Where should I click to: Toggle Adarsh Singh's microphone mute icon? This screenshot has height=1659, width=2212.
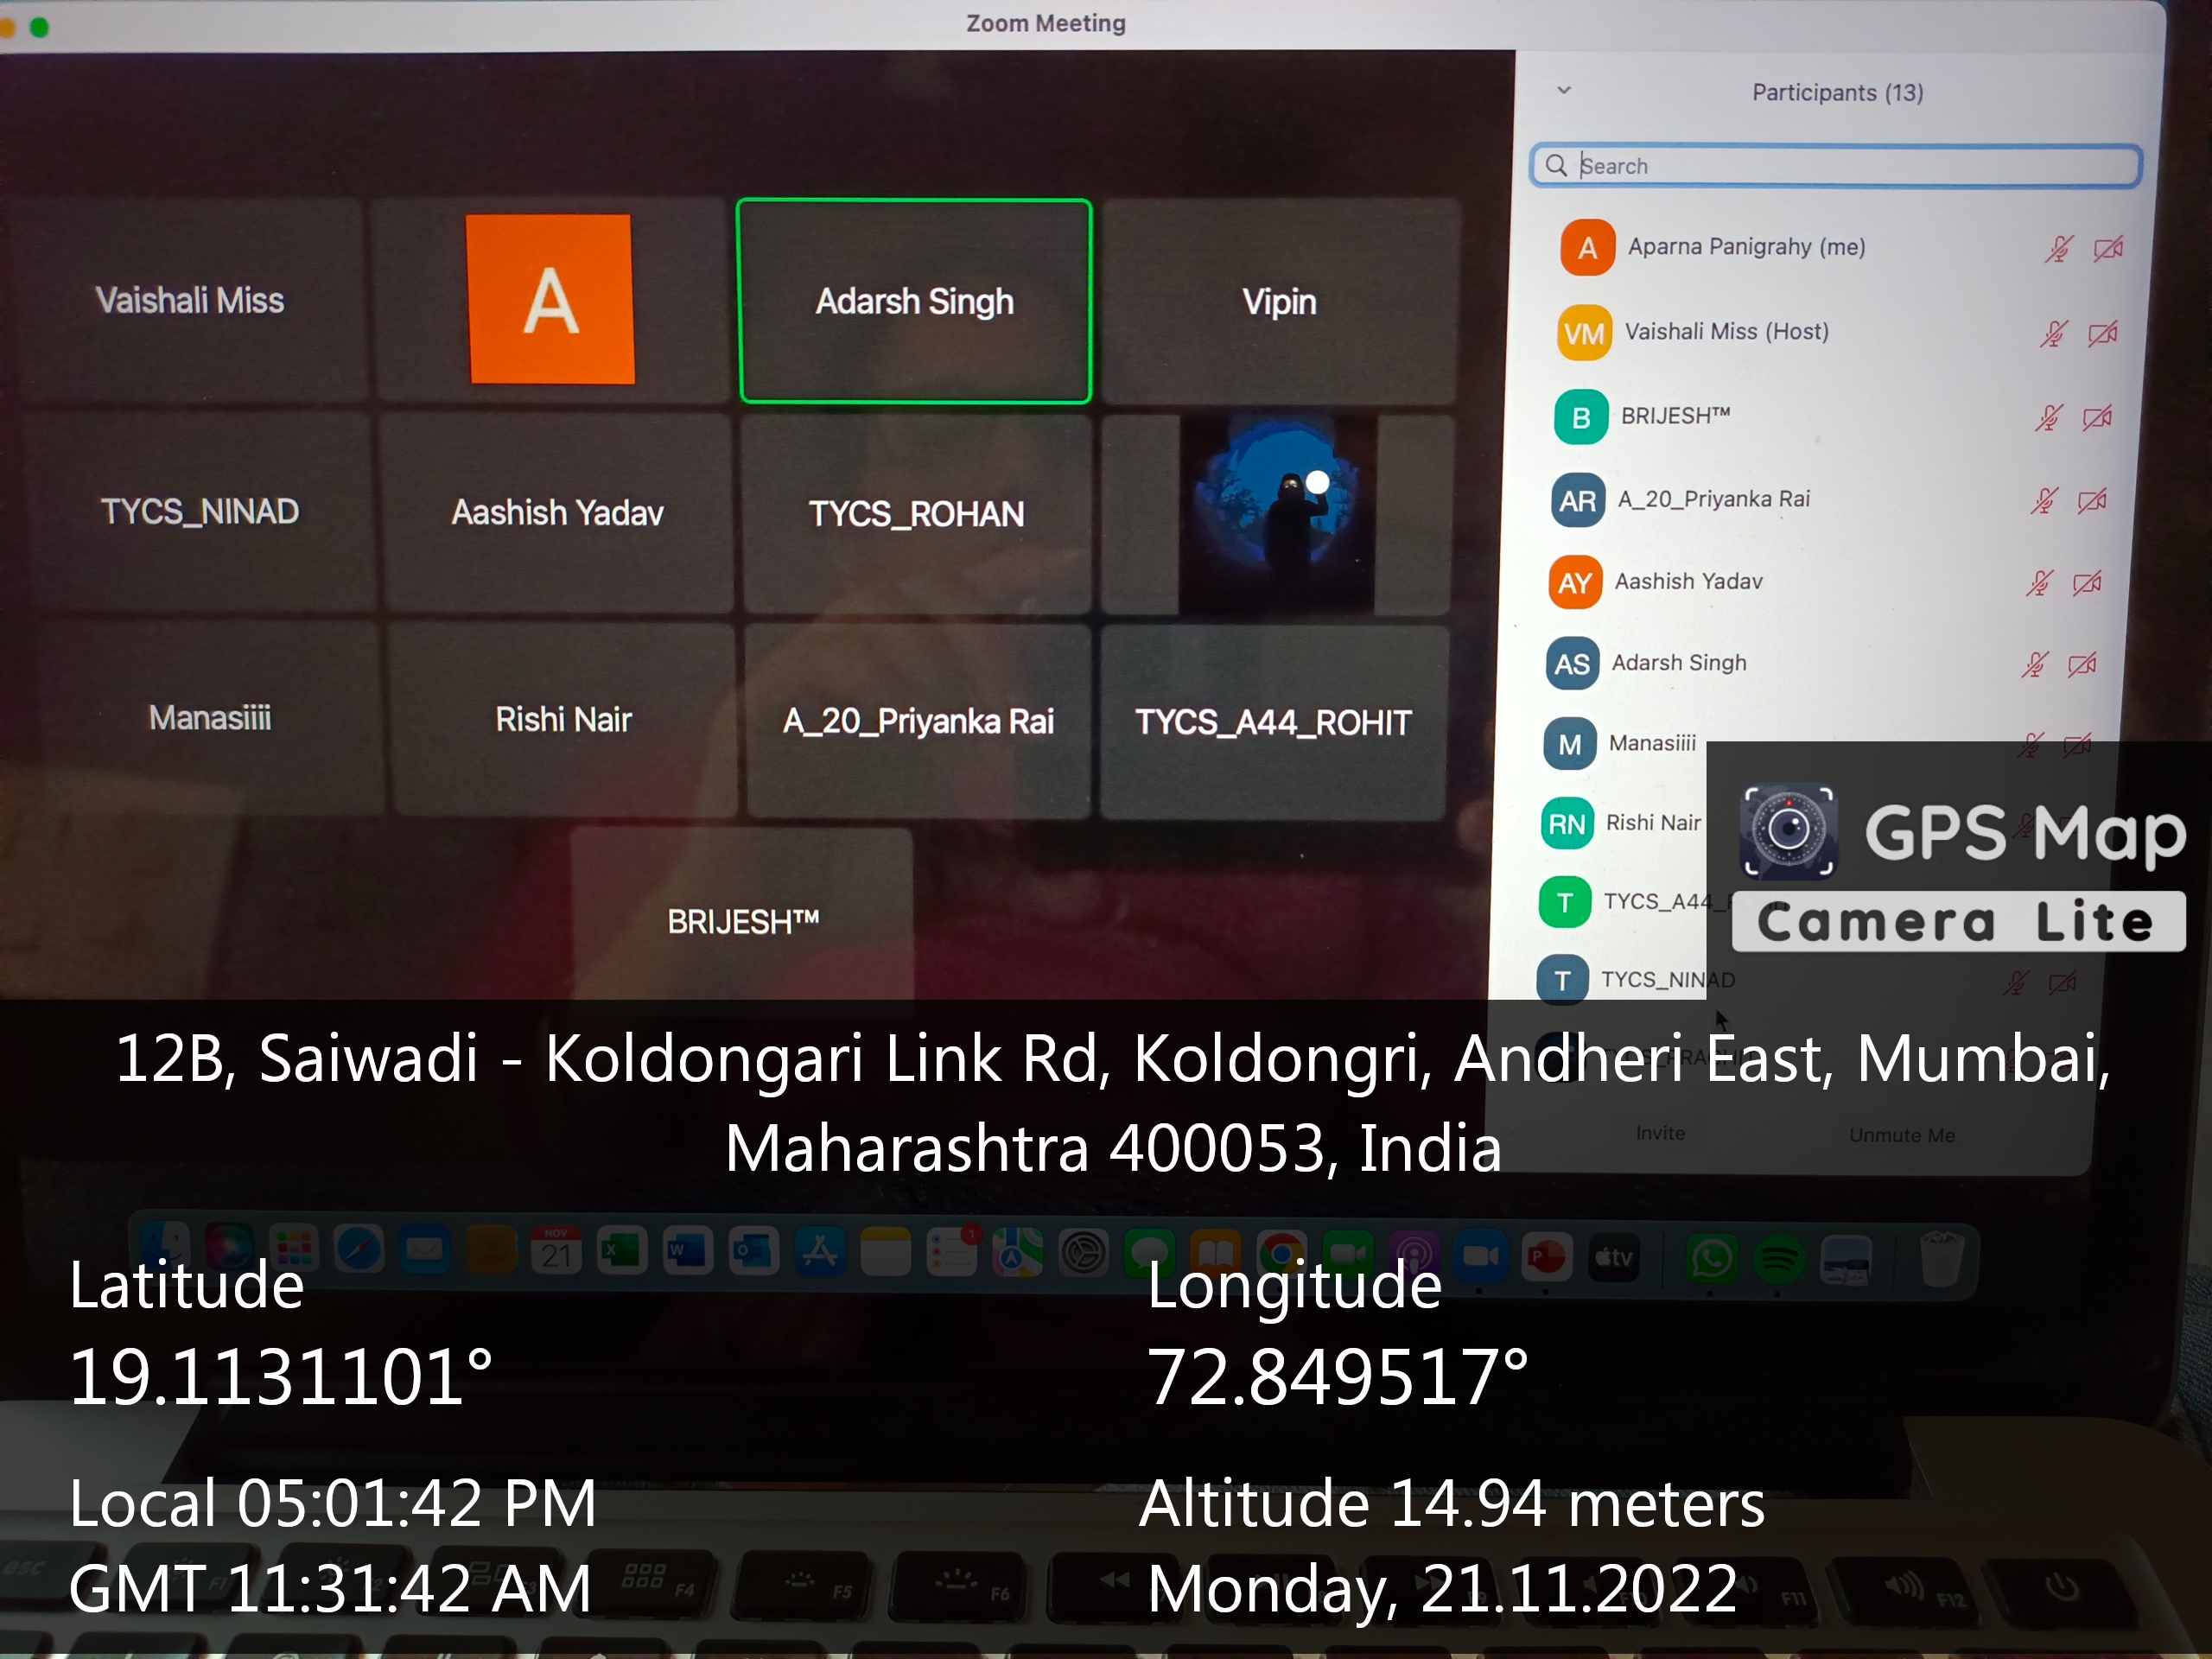[2034, 665]
